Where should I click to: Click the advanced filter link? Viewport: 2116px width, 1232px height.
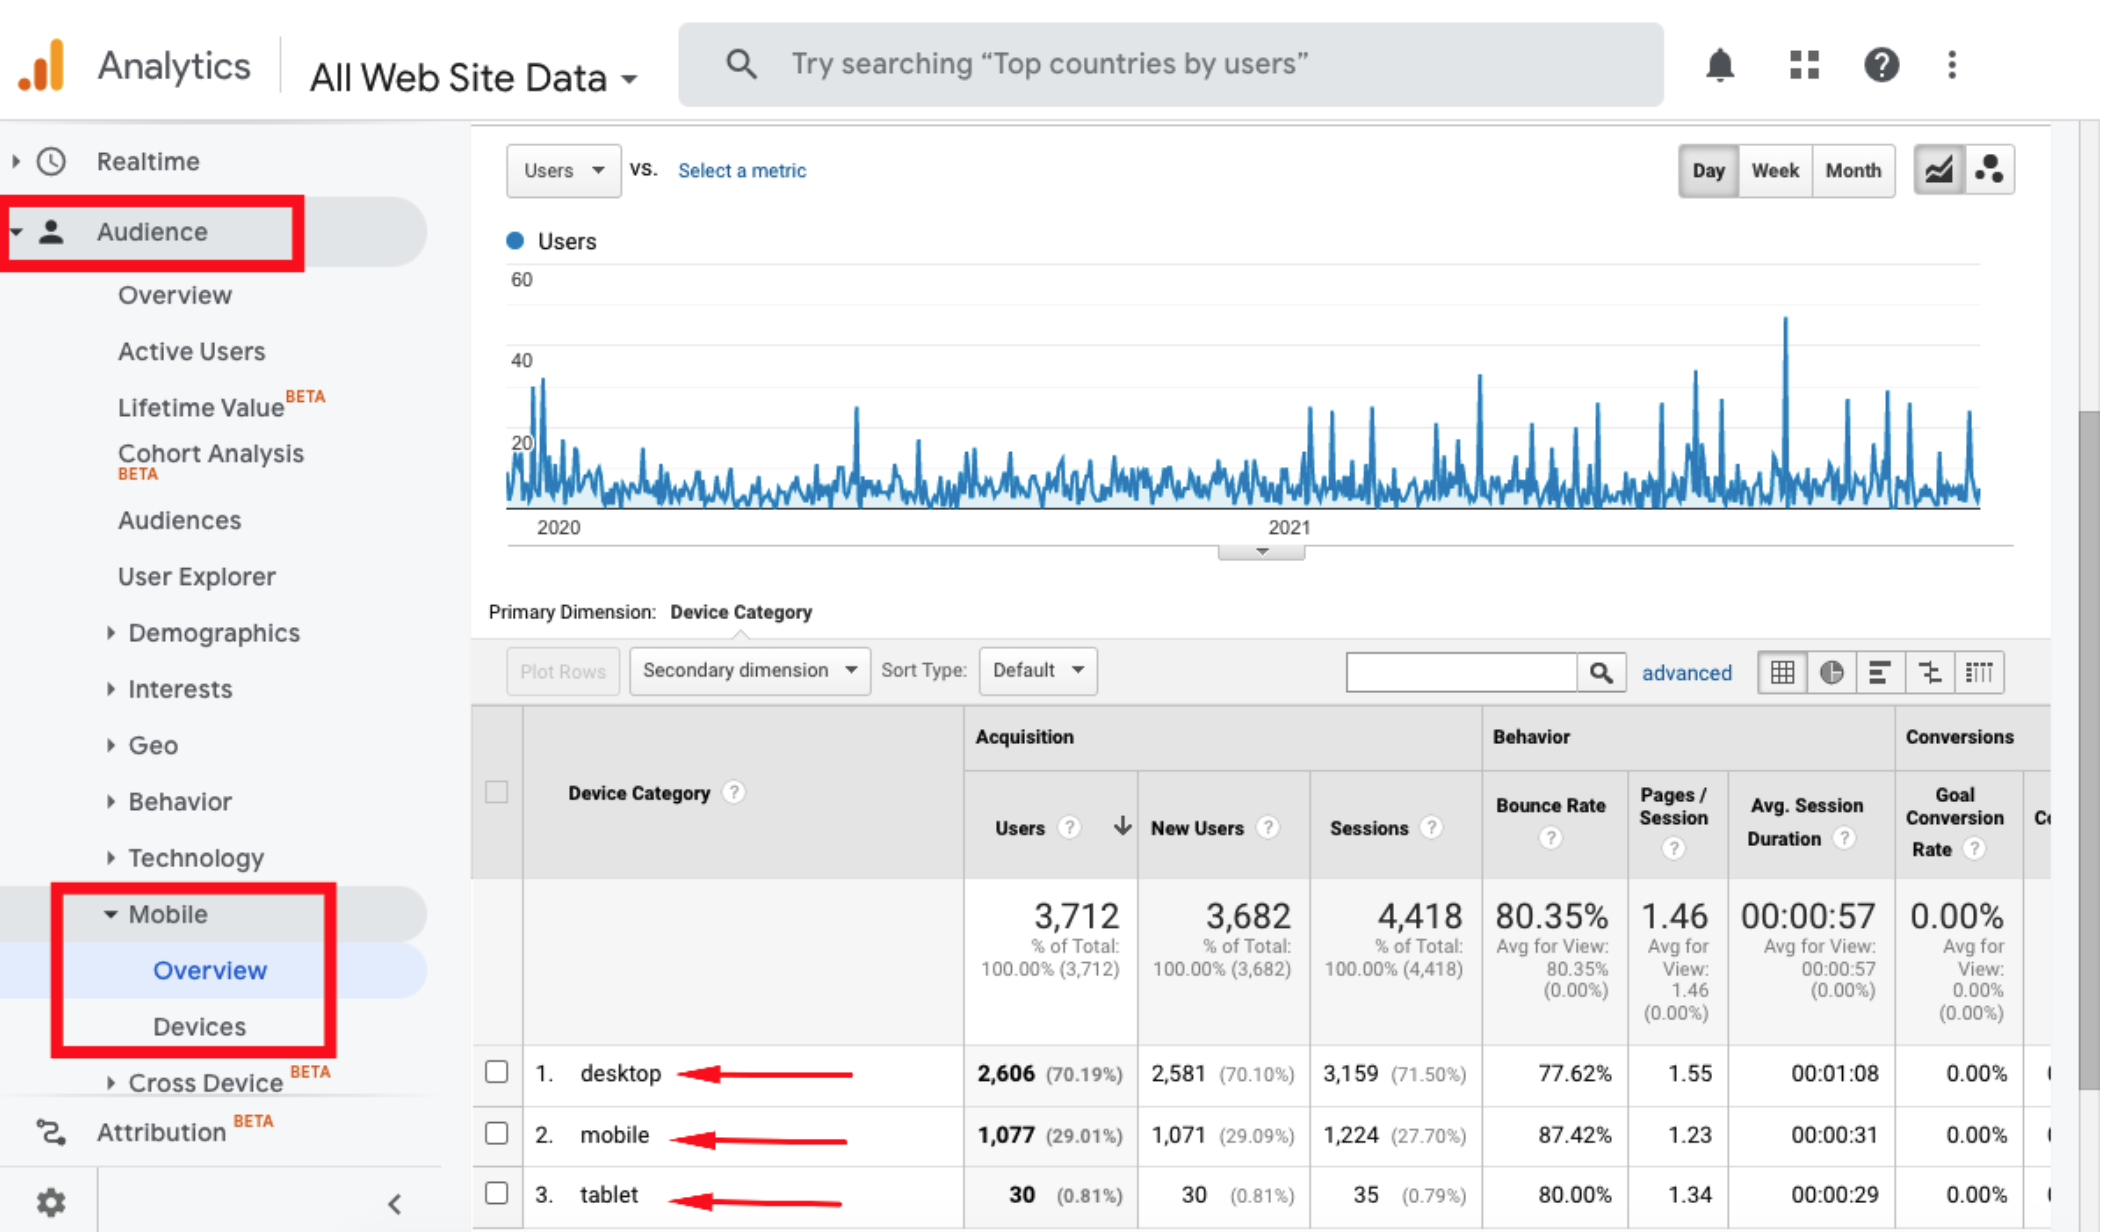tap(1686, 673)
